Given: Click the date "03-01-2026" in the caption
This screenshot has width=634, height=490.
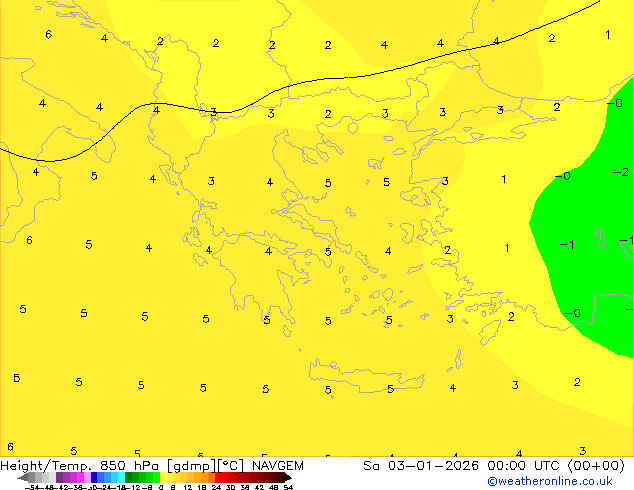Looking at the screenshot, I should pyautogui.click(x=433, y=466).
